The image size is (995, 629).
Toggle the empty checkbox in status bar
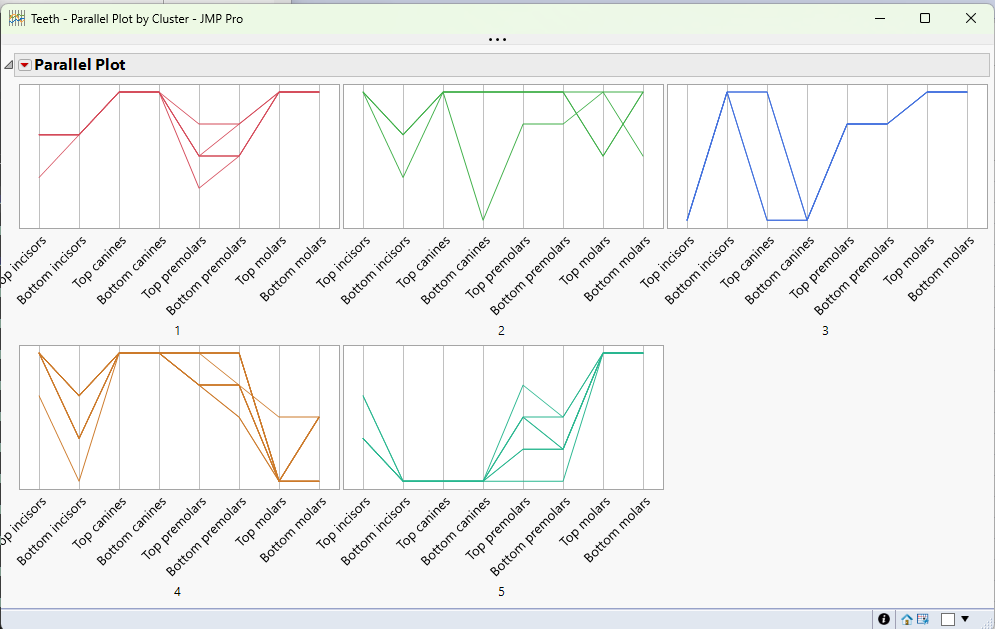(947, 619)
